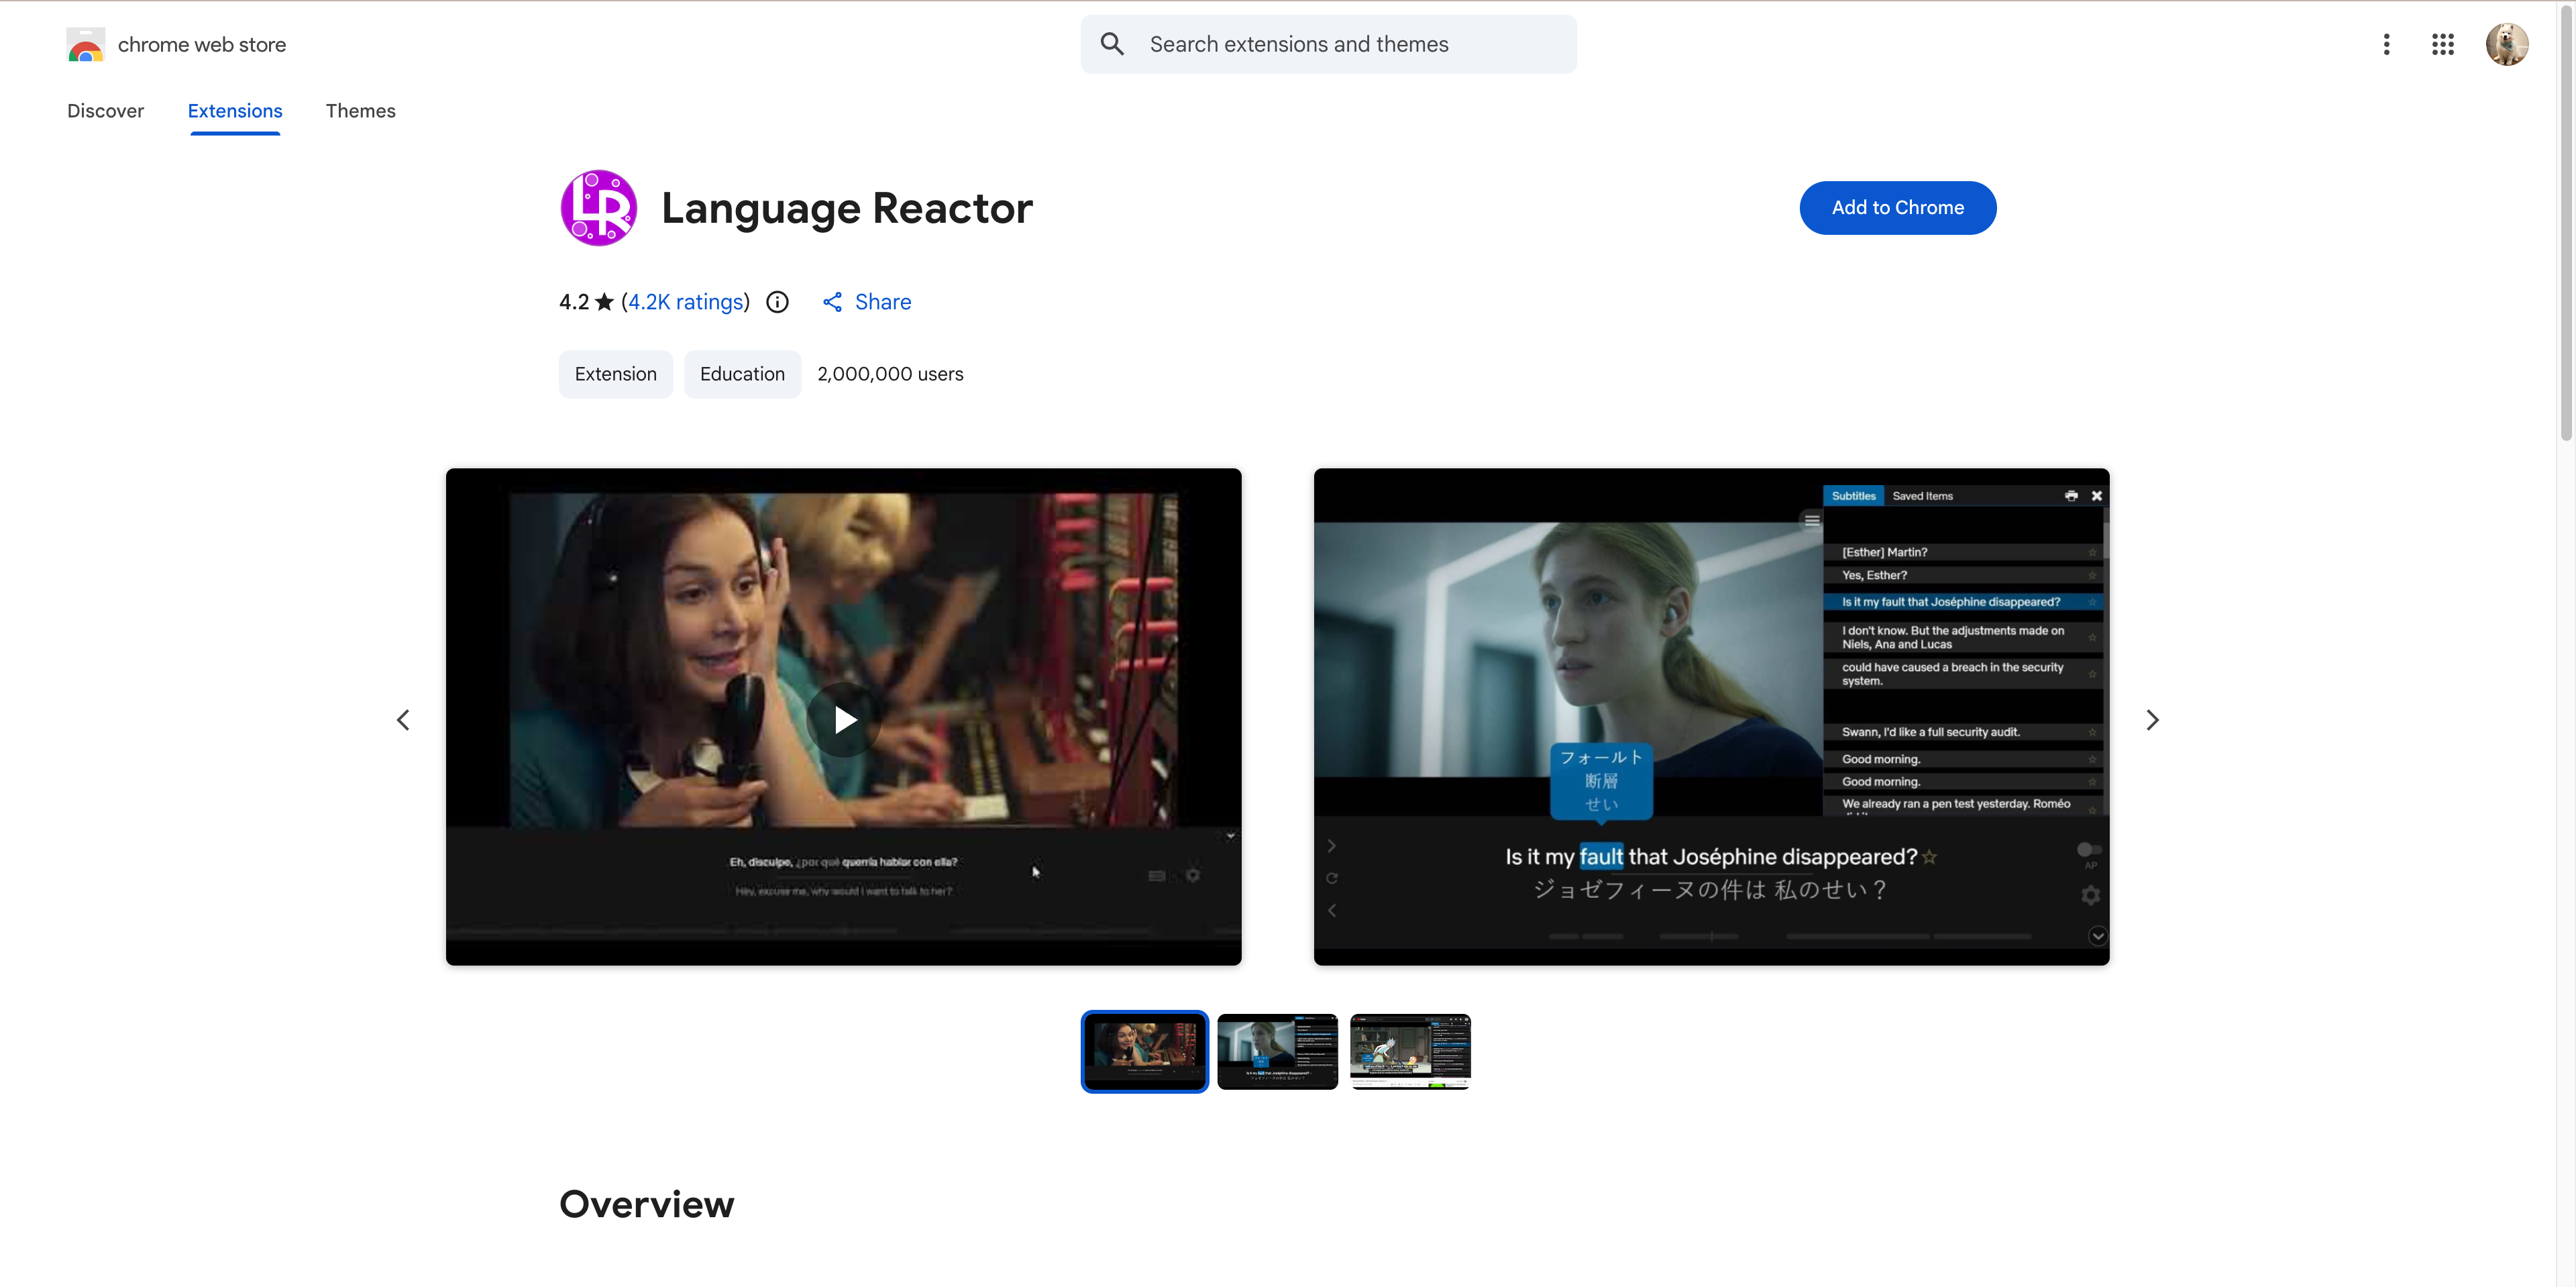The height and width of the screenshot is (1287, 2576).
Task: Open the Education category link
Action: (742, 373)
